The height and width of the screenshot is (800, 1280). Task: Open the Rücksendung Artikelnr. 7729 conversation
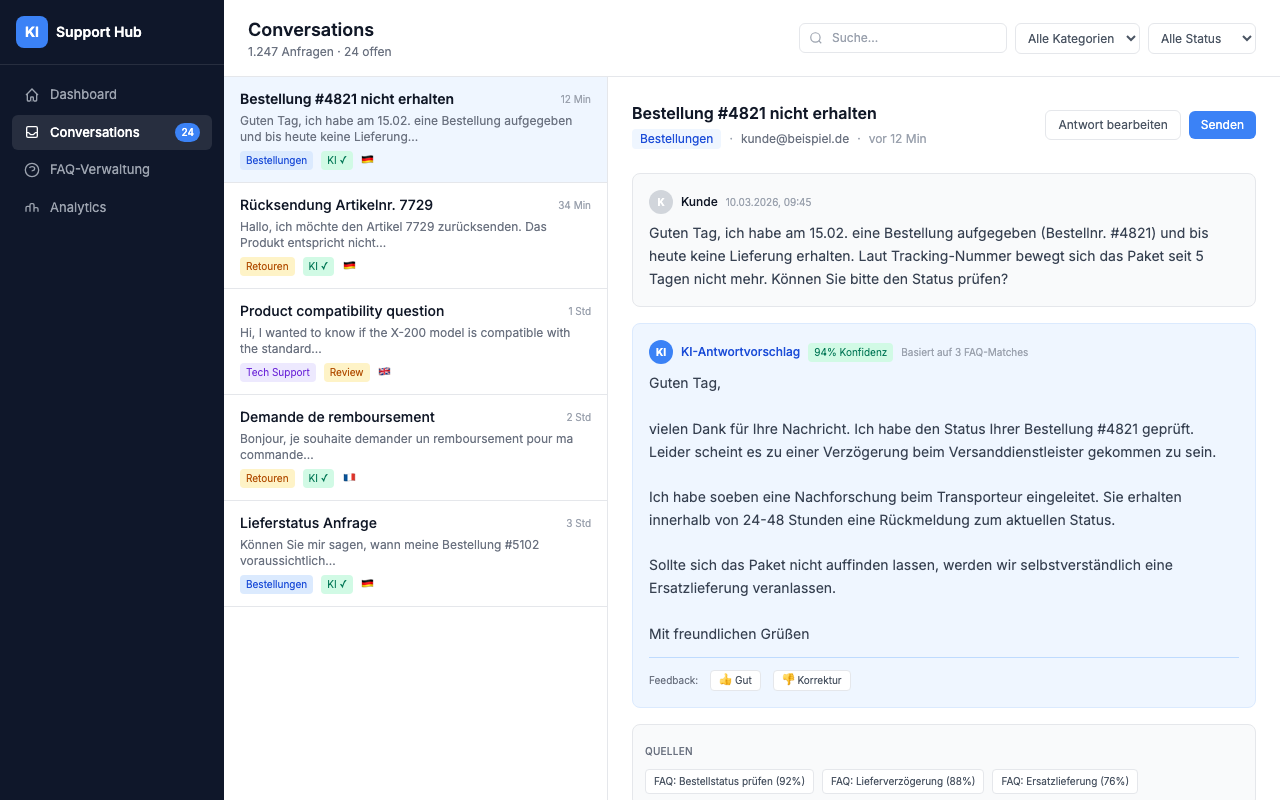(416, 235)
